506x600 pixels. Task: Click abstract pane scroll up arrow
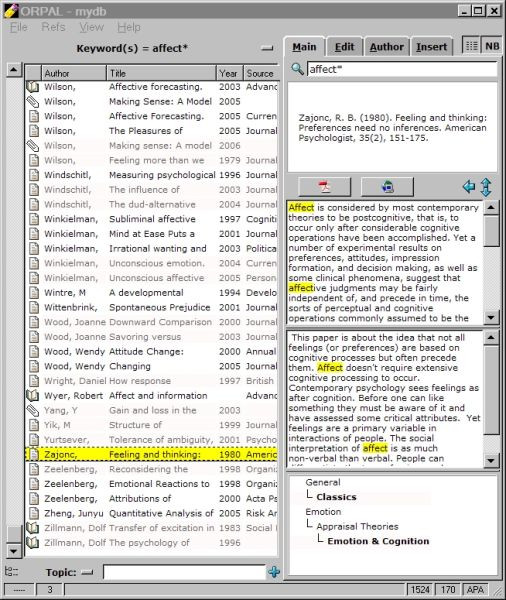491,207
